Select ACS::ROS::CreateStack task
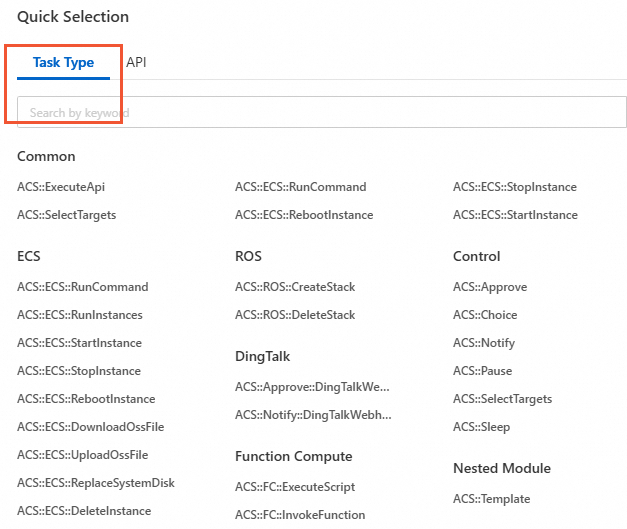 pos(295,287)
